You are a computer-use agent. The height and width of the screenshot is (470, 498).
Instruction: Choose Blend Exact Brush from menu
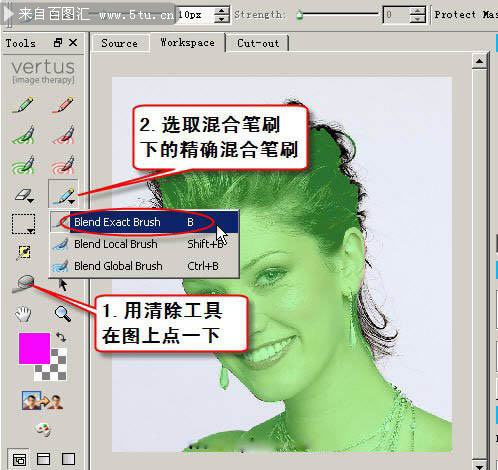tap(144, 222)
